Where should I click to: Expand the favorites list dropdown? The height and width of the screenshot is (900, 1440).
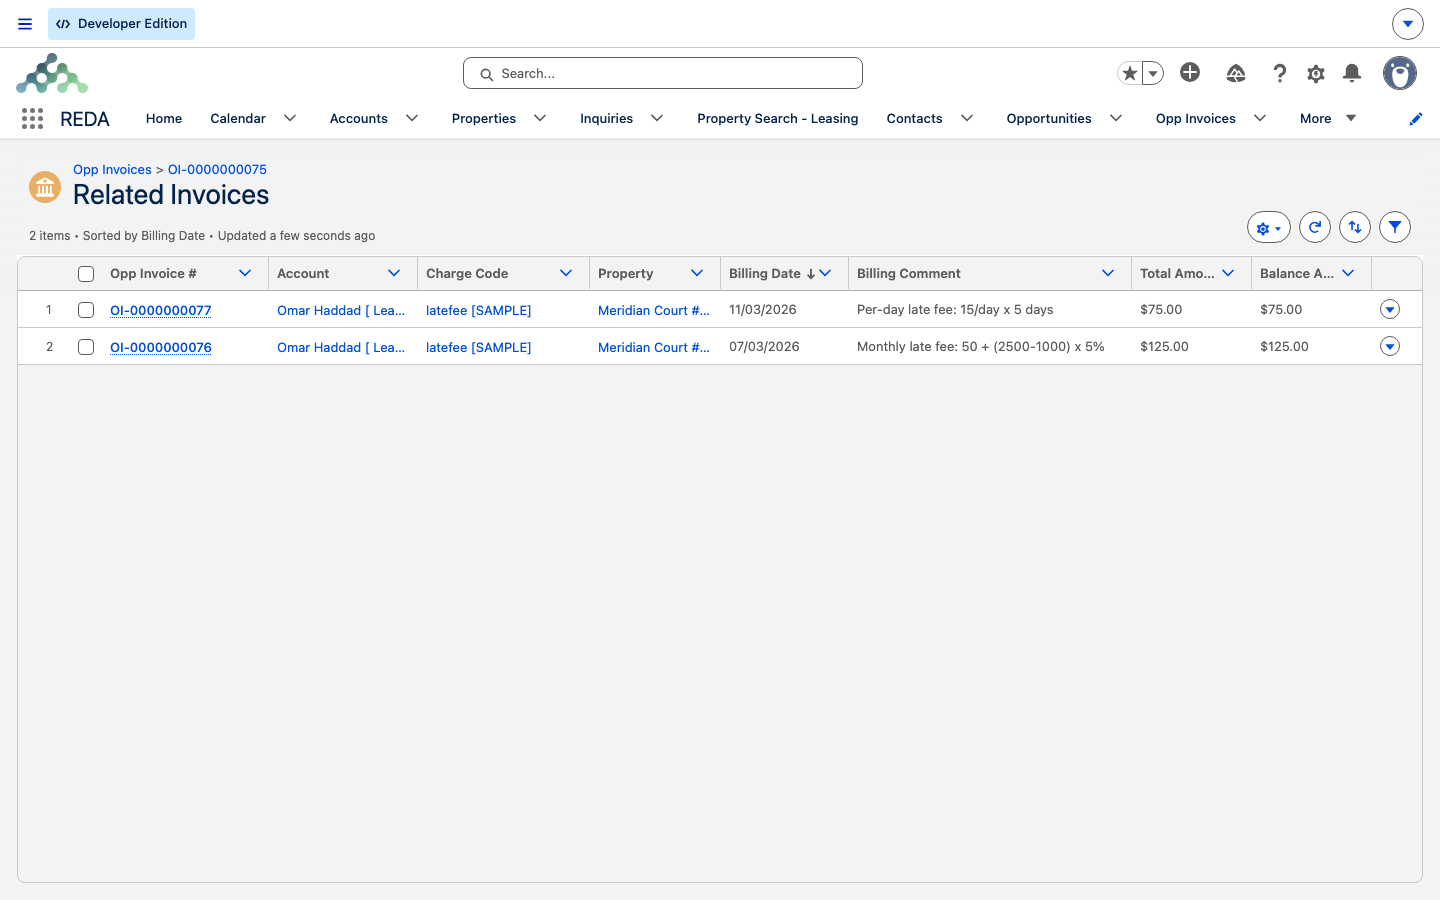tap(1153, 73)
